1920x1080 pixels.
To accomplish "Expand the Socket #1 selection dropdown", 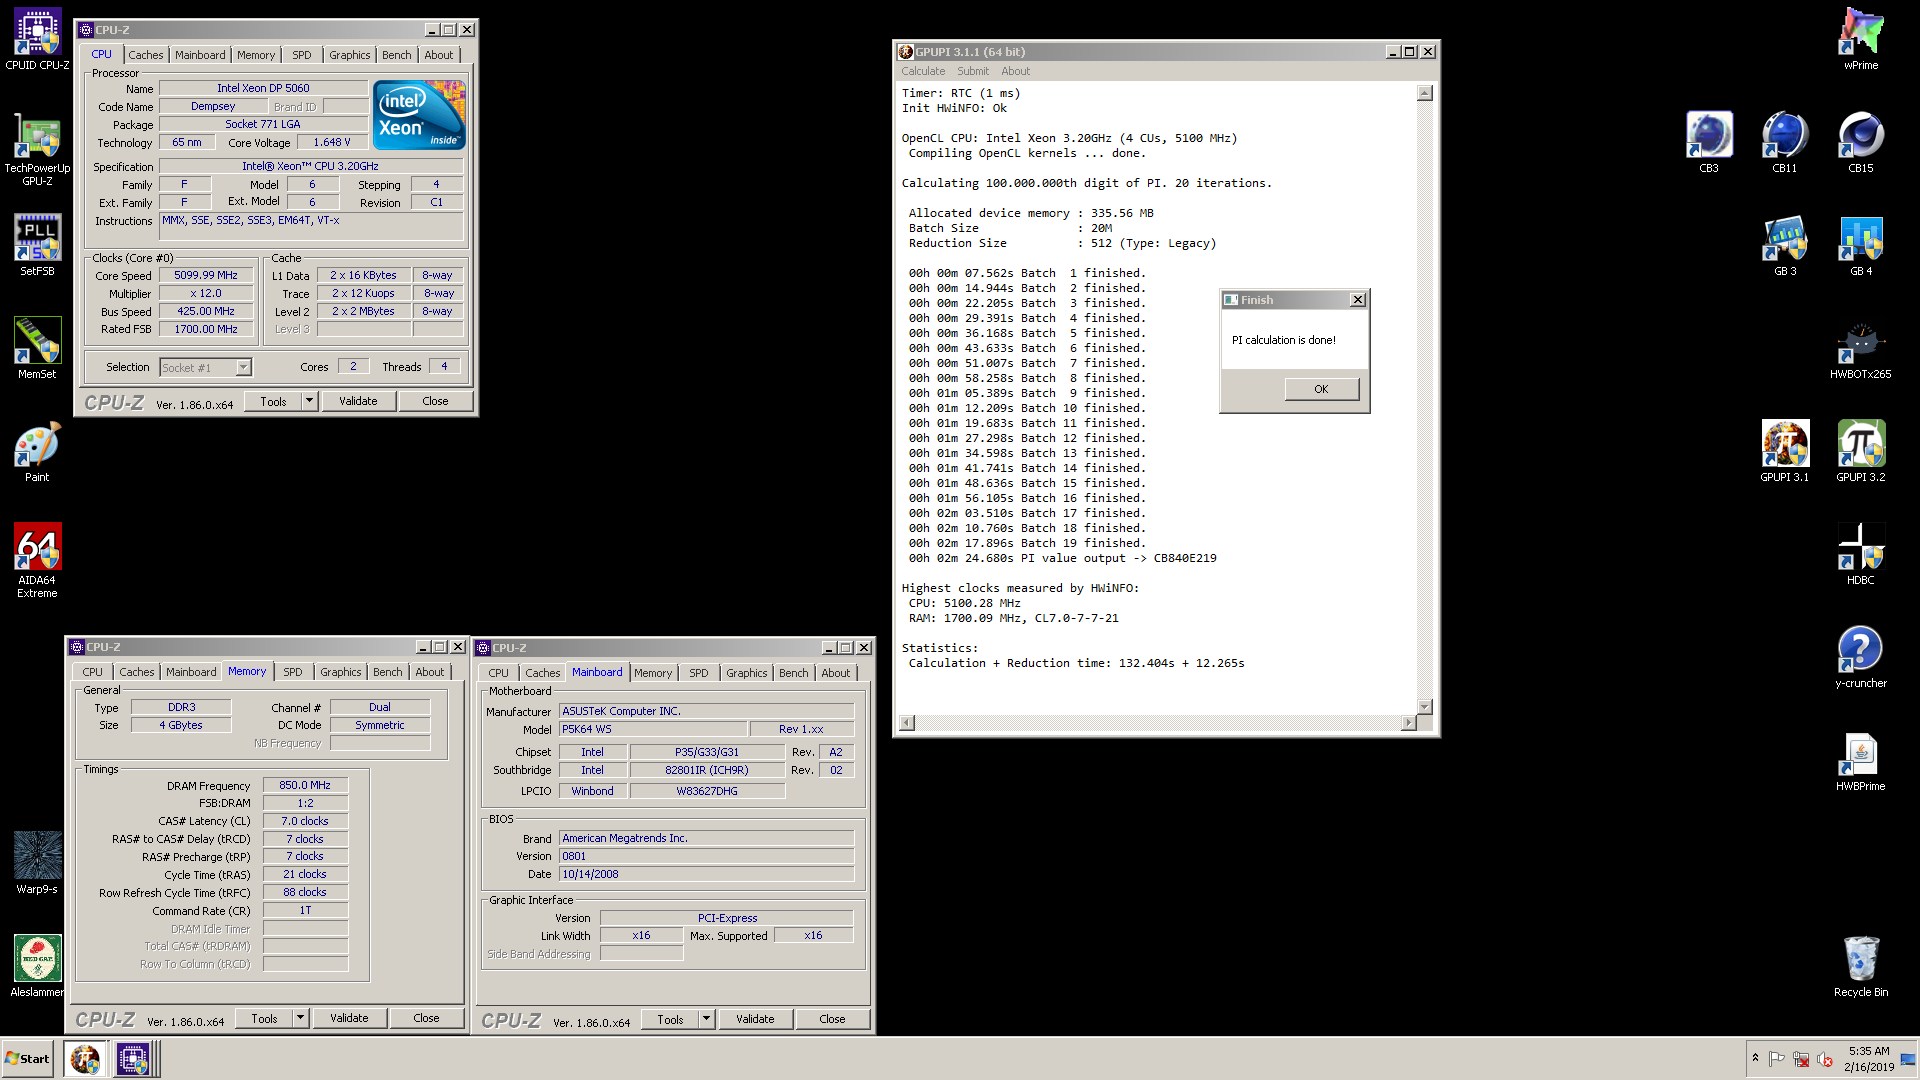I will click(x=243, y=368).
